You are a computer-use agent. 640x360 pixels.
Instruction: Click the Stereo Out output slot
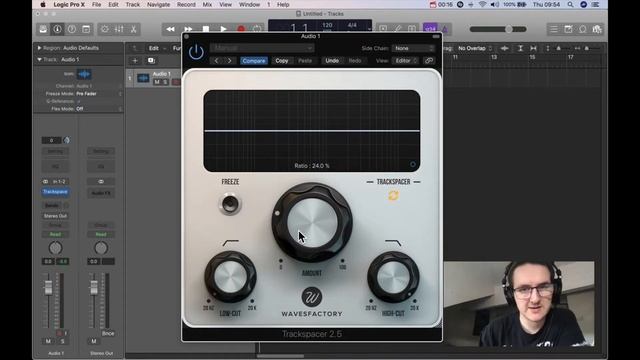tap(55, 216)
